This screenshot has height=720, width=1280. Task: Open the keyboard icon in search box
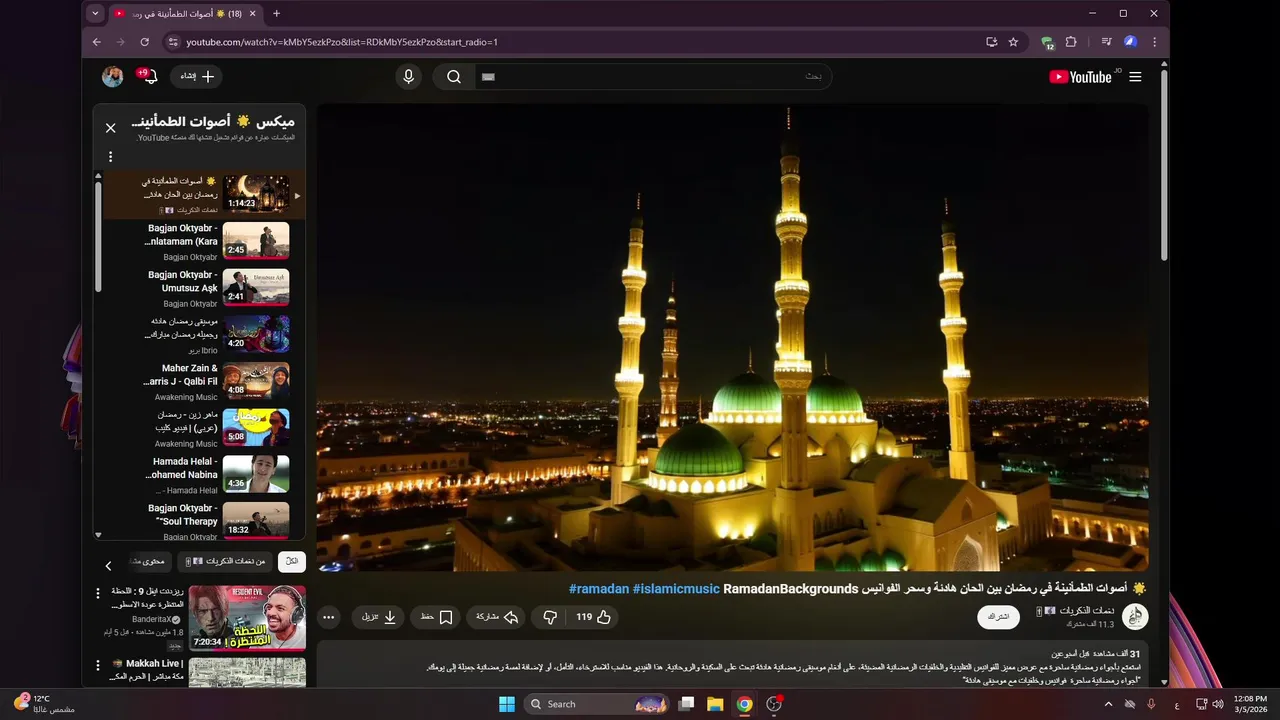coord(488,77)
